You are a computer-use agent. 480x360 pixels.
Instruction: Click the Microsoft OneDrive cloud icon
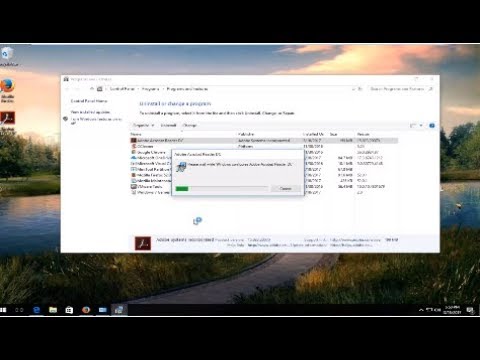click(x=134, y=158)
